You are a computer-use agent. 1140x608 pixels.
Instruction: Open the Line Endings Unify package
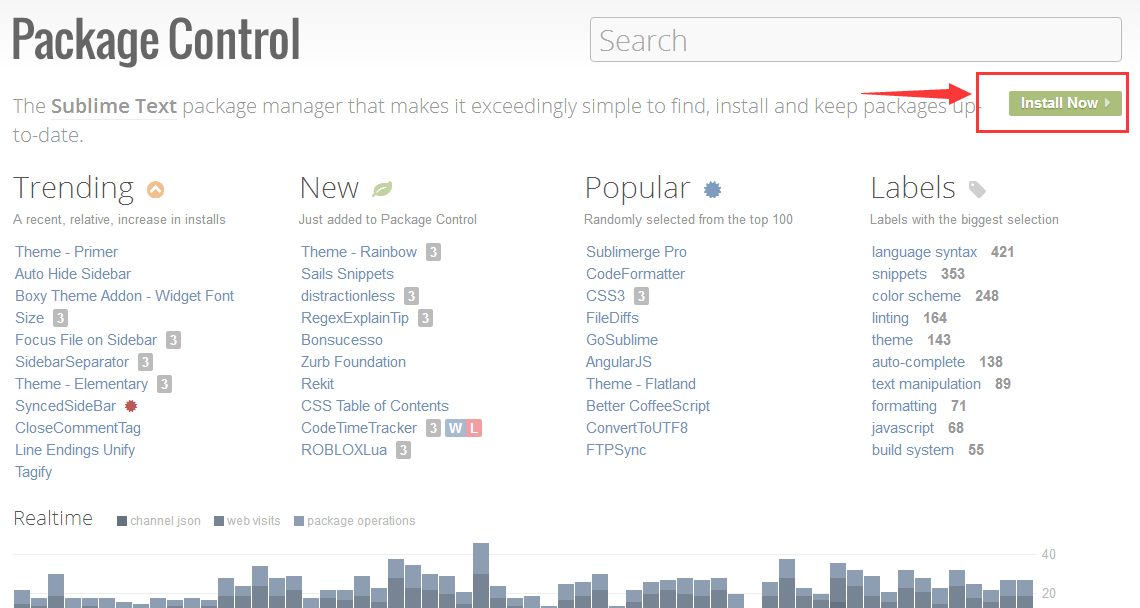click(x=75, y=450)
